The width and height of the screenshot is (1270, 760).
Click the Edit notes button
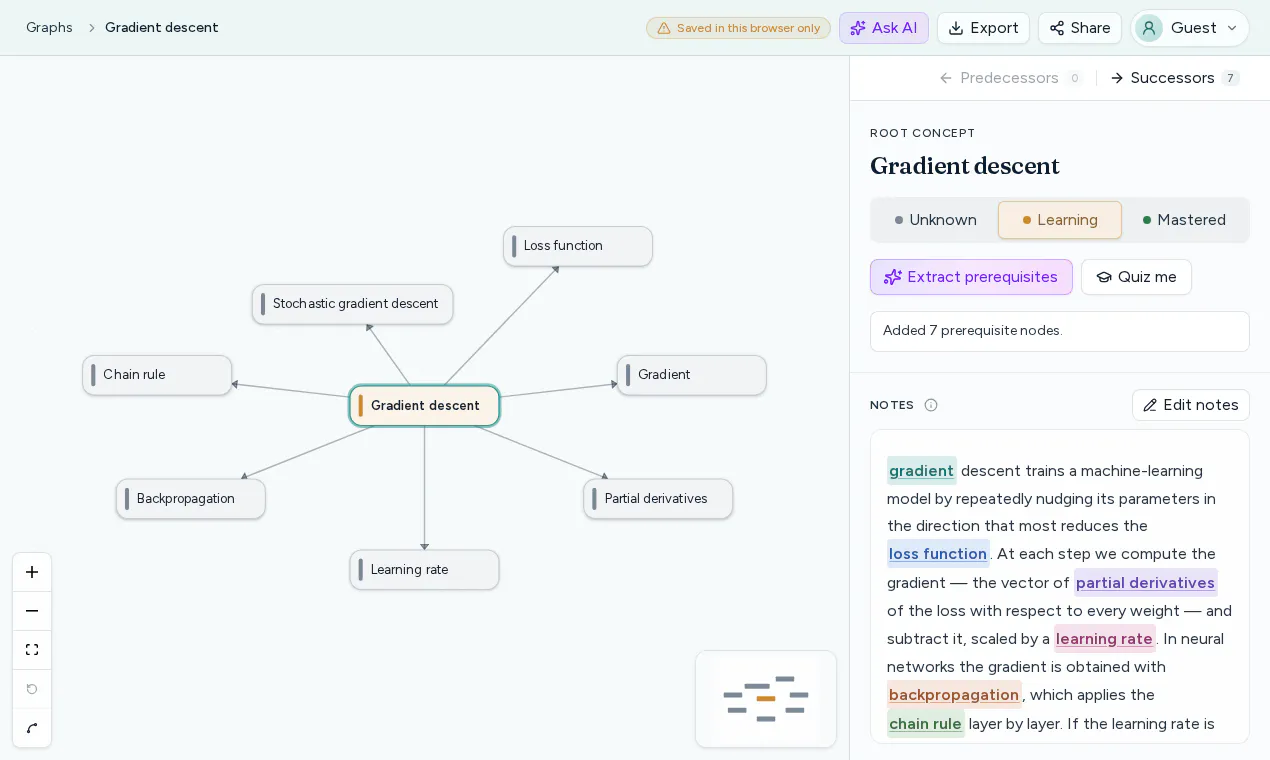1191,405
